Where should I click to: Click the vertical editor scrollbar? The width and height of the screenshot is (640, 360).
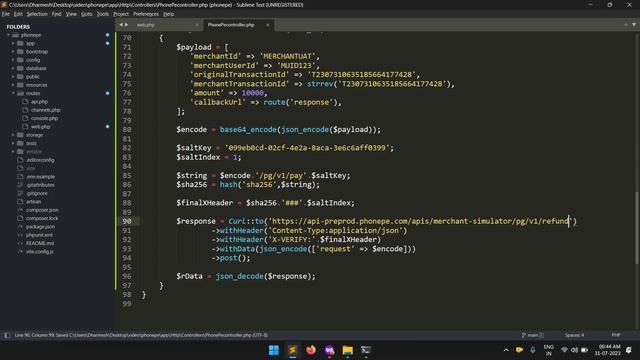pyautogui.click(x=637, y=228)
